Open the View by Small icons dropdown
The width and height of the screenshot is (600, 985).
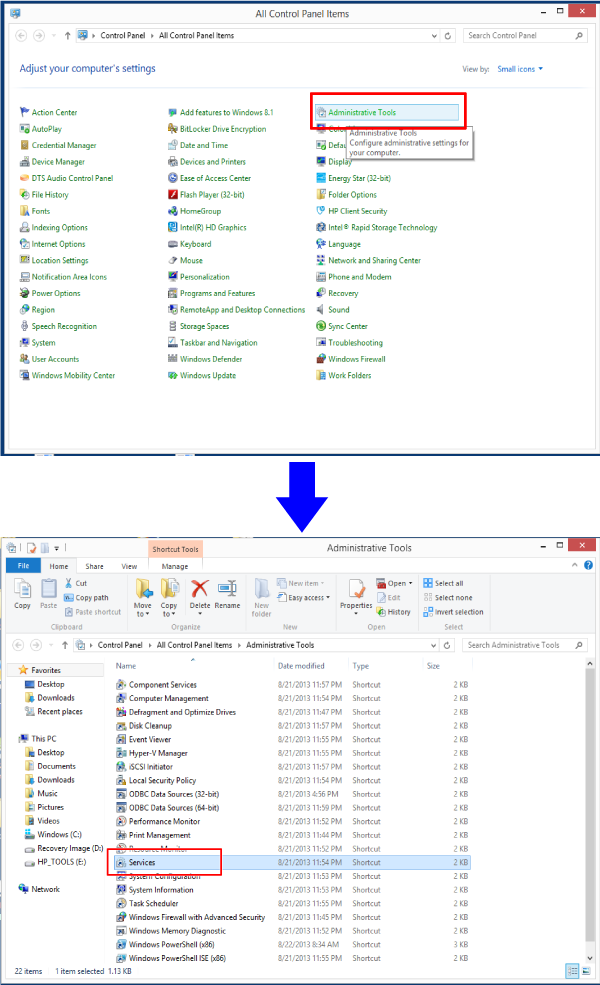(520, 69)
